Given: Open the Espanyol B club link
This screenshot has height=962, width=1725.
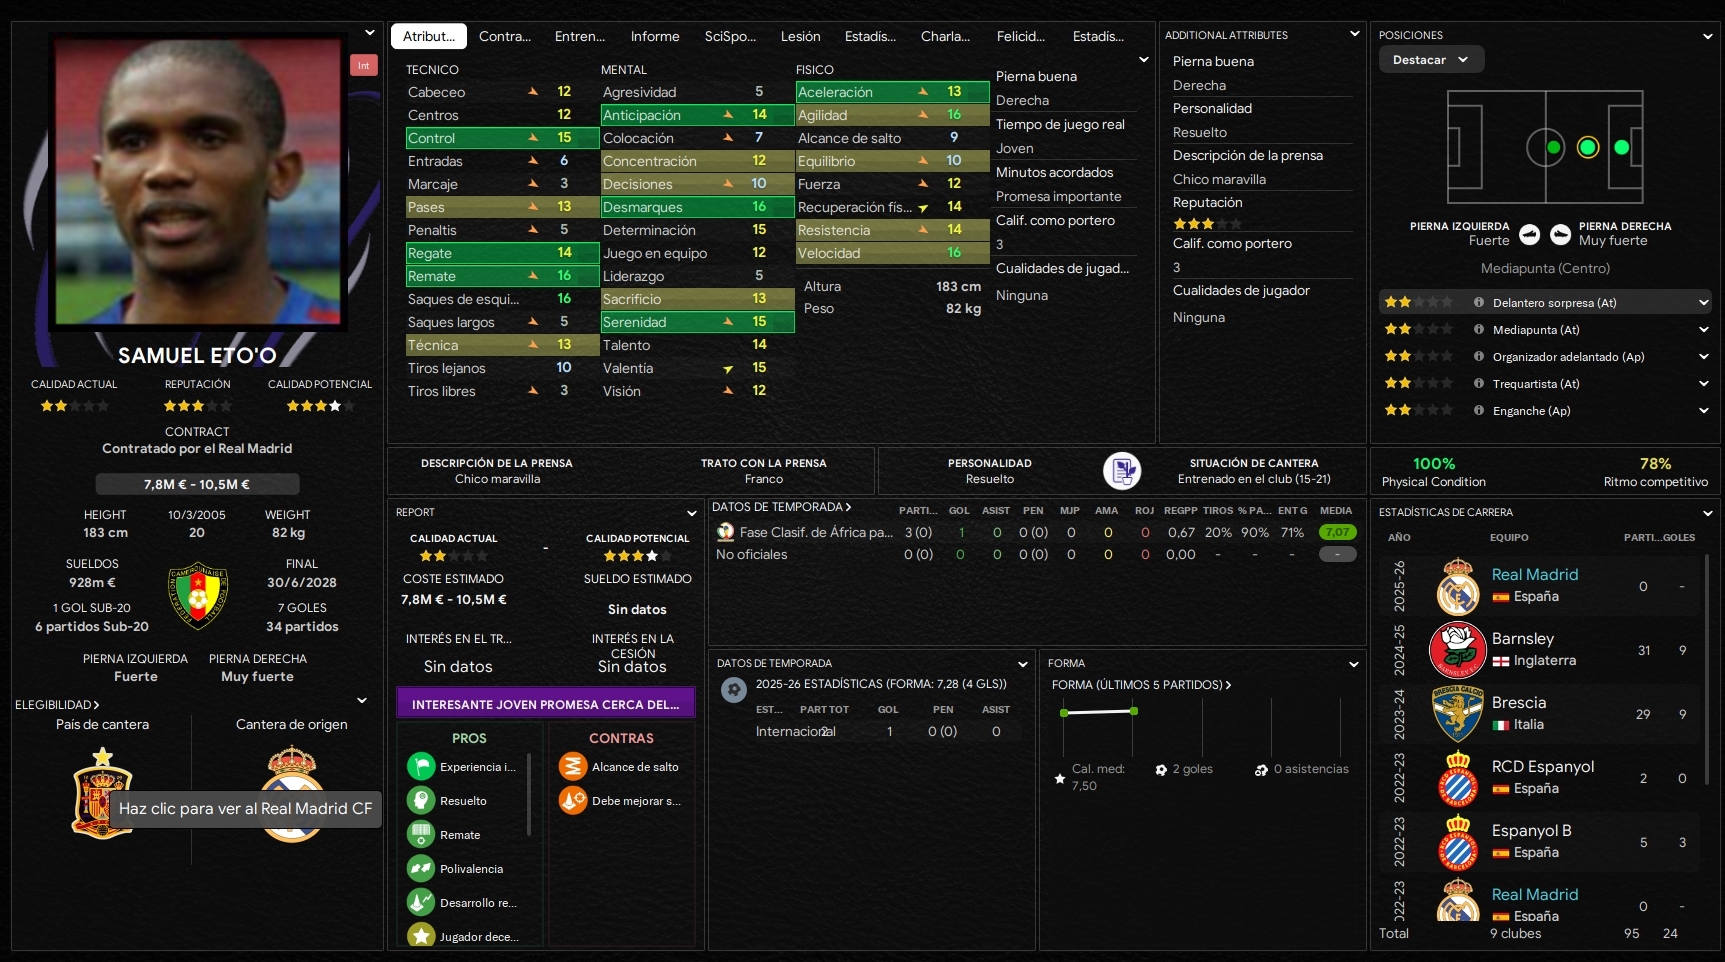Looking at the screenshot, I should click(1532, 830).
